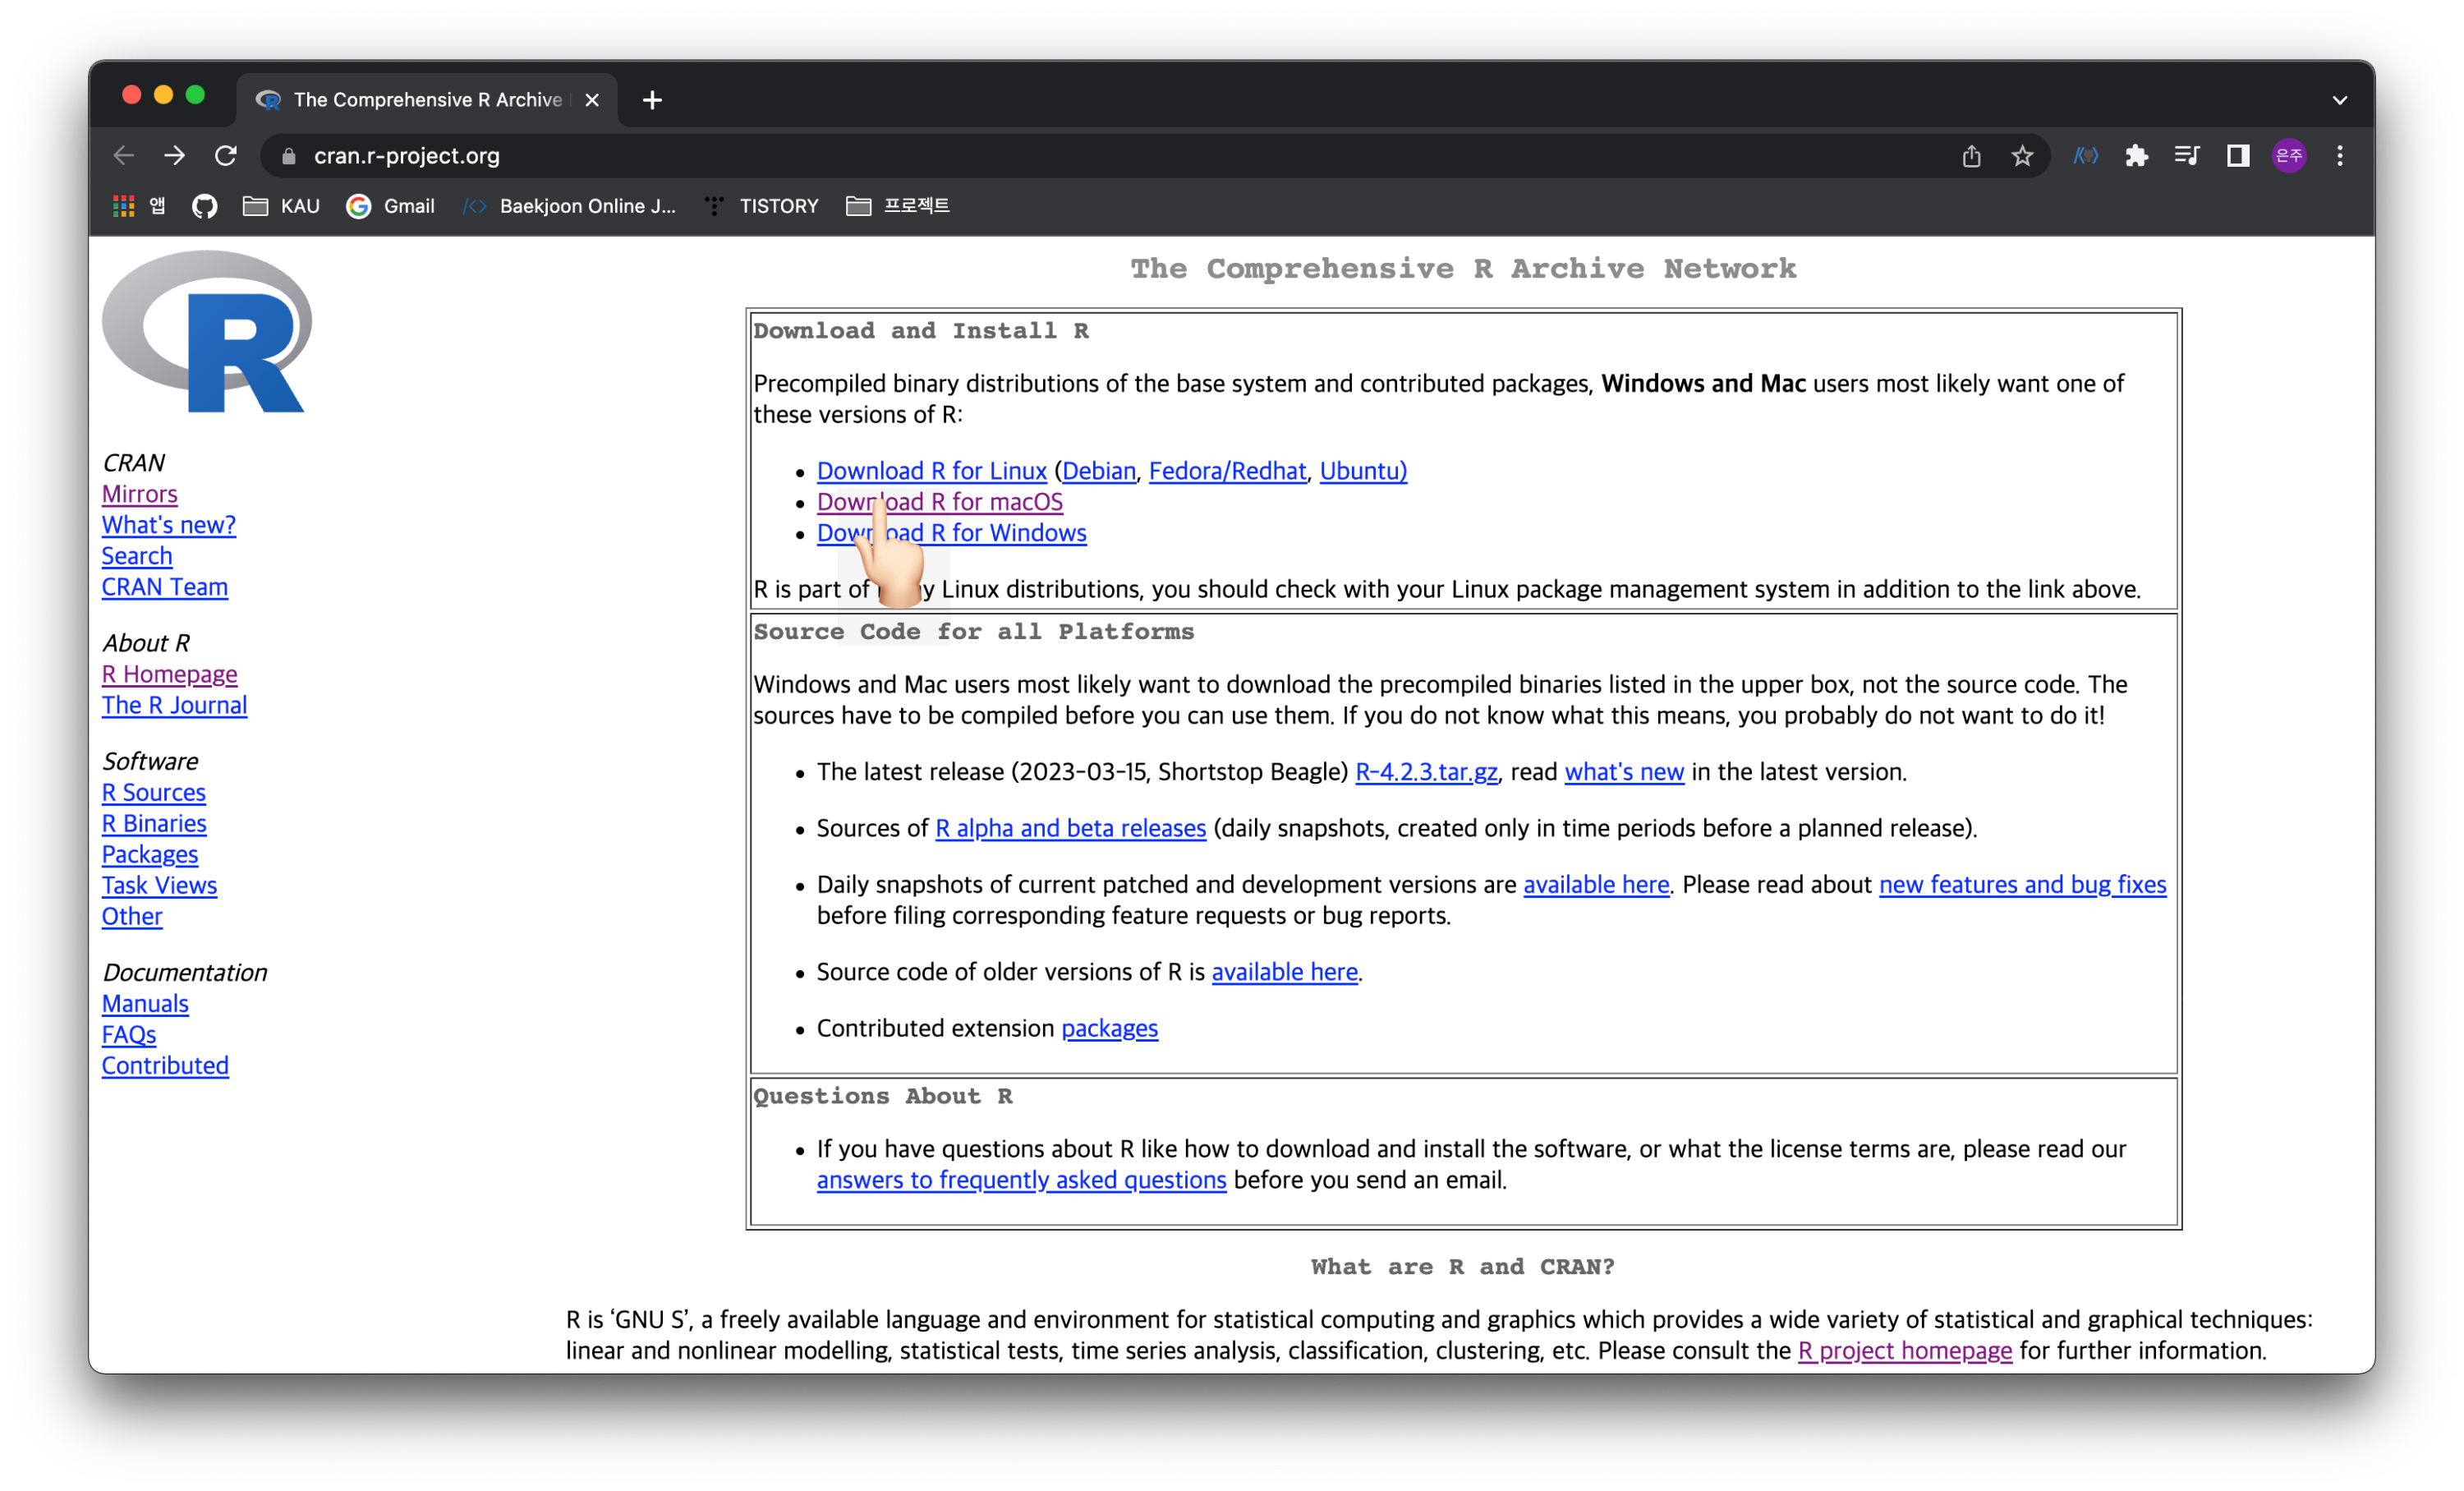Open the R Sources link

[154, 792]
